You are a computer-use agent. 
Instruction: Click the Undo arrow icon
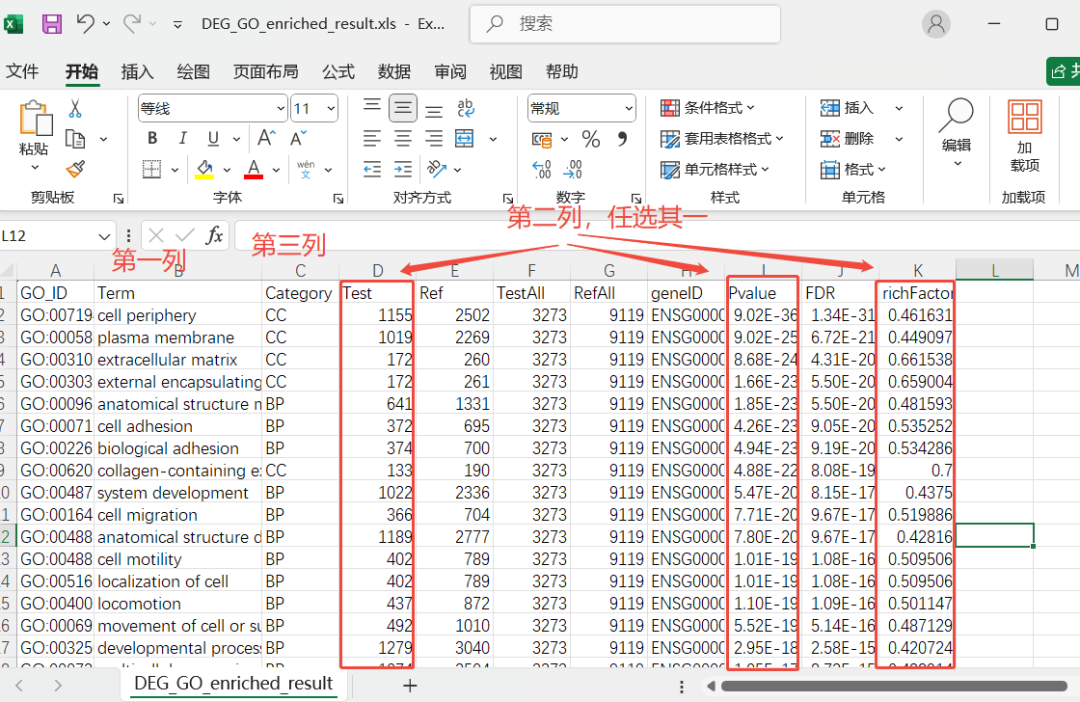[x=86, y=23]
